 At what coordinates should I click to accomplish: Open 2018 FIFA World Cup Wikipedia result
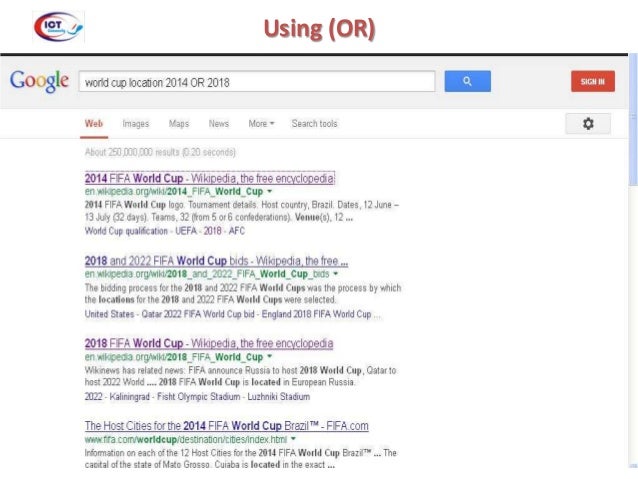point(209,343)
